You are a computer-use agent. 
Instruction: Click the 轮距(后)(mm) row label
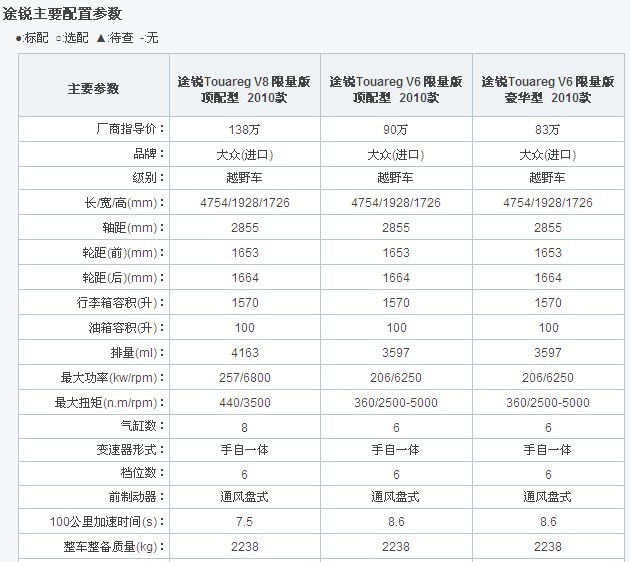pyautogui.click(x=123, y=278)
